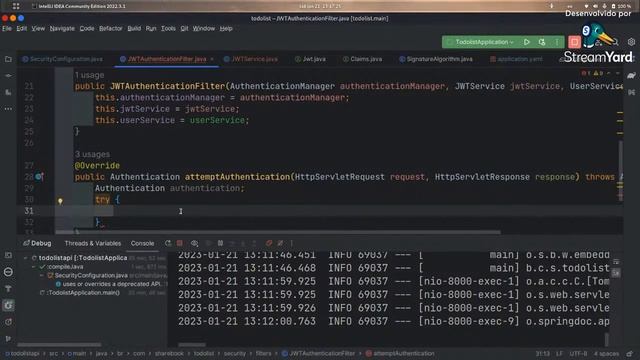The height and width of the screenshot is (360, 640).
Task: Open the Refactor menu
Action: click(x=111, y=29)
